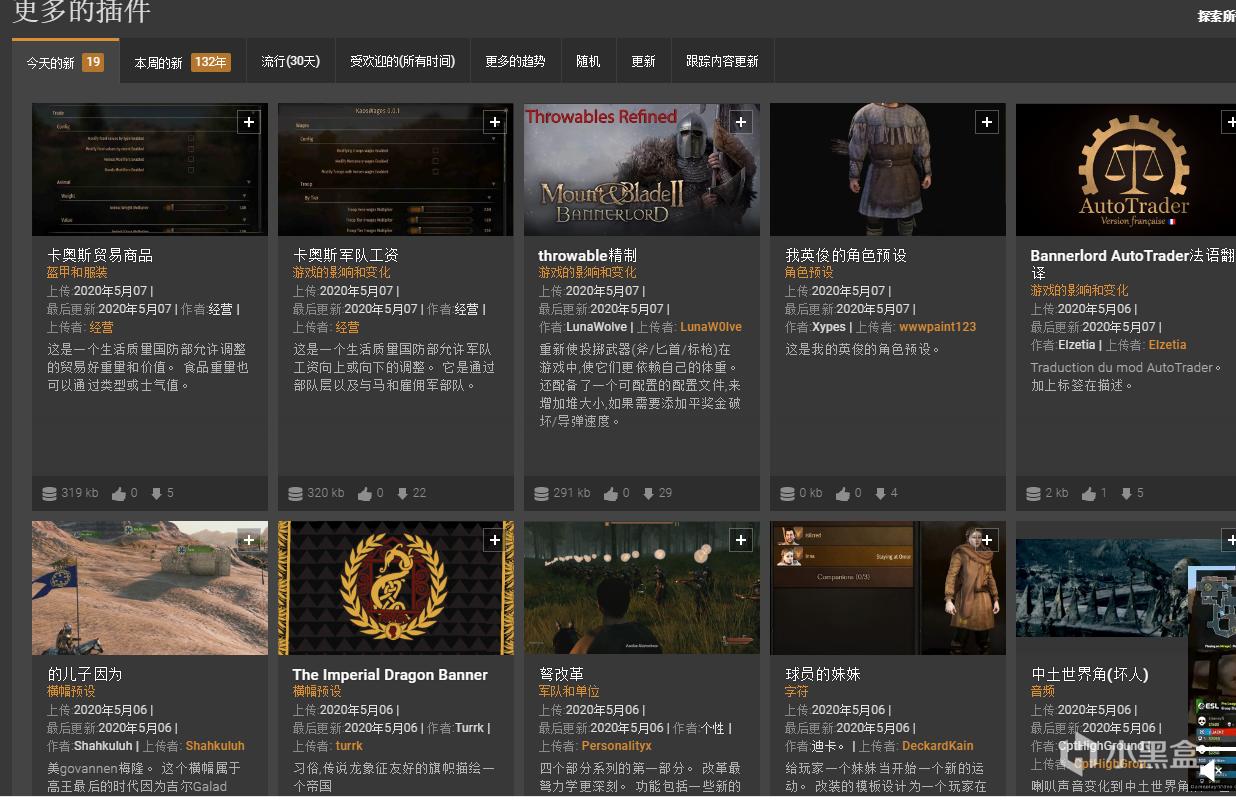Switch to the 本周的新 tab
1236x805 pixels.
(182, 61)
